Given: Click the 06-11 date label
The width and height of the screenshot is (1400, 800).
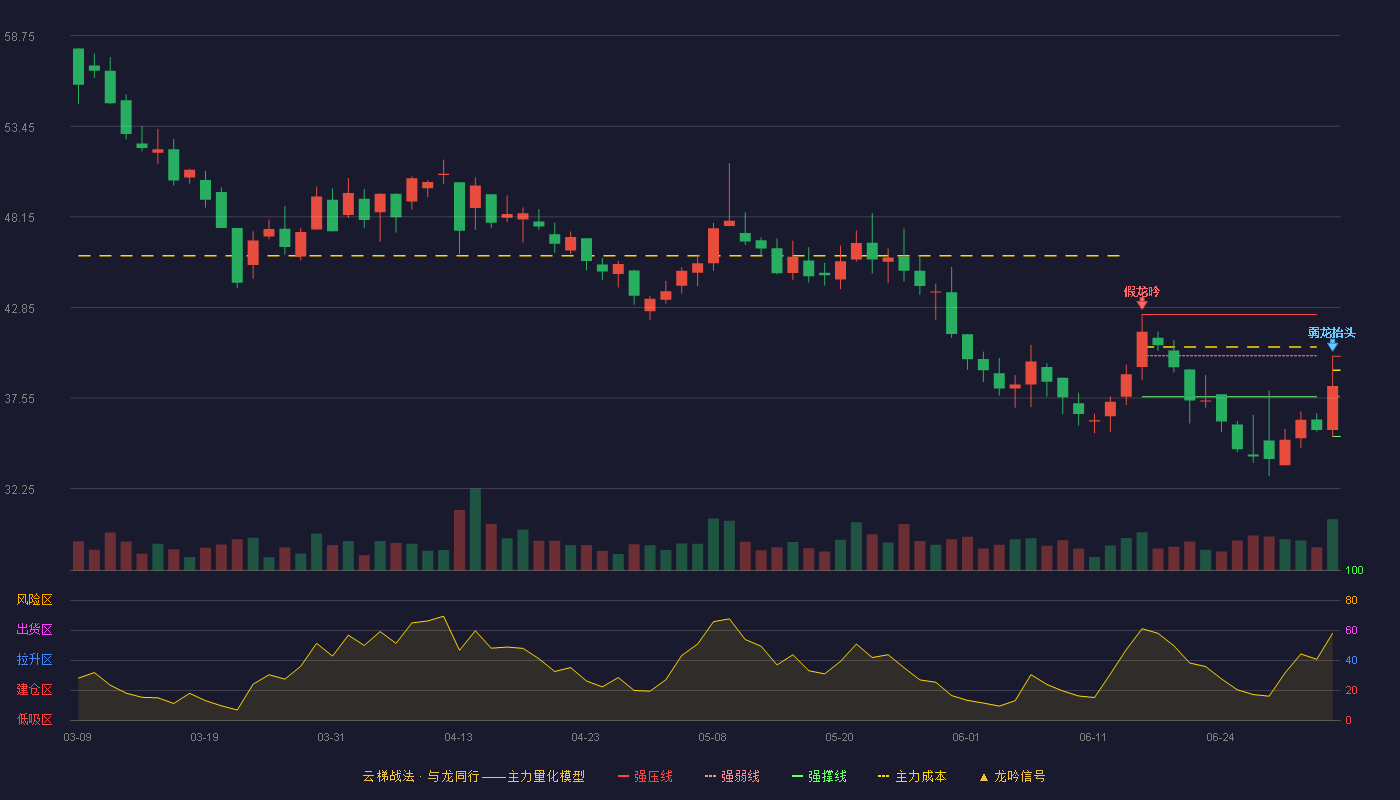Looking at the screenshot, I should point(1093,737).
